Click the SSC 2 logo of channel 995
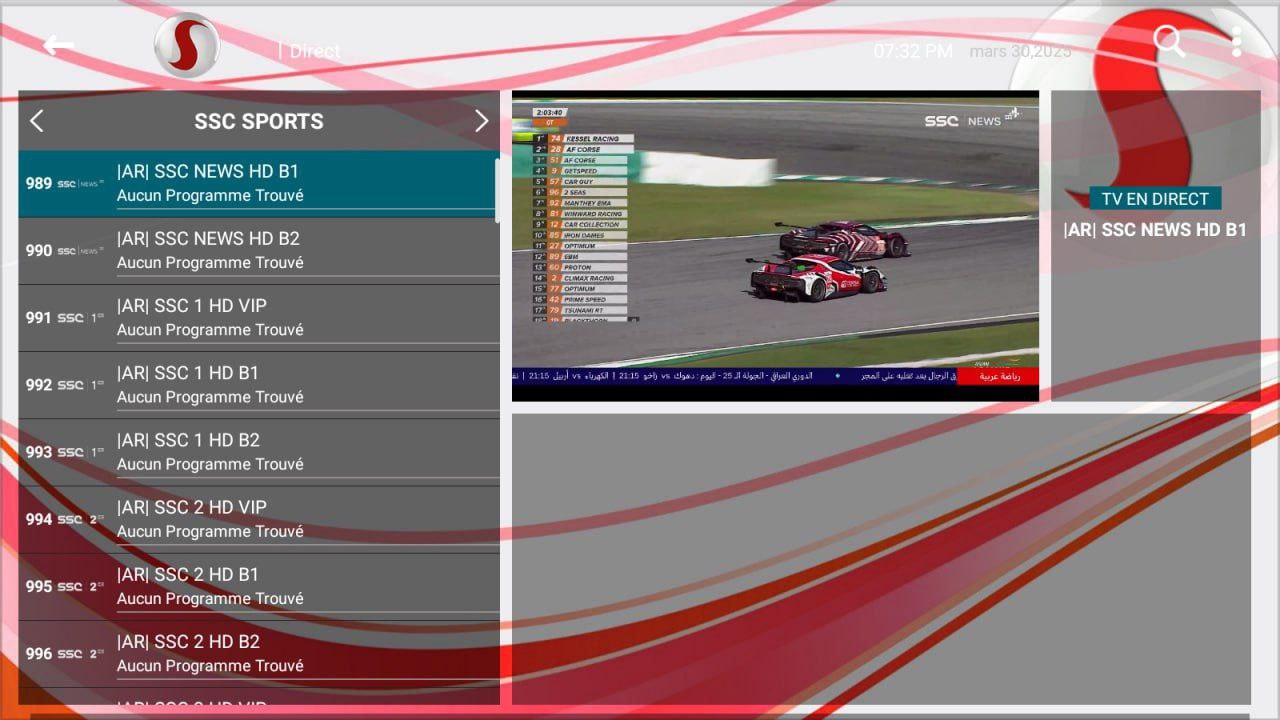Viewport: 1280px width, 720px height. coord(81,586)
